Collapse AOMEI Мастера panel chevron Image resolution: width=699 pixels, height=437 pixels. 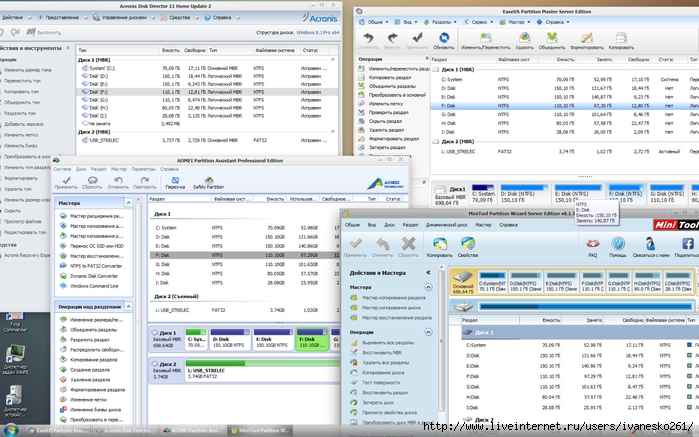click(x=128, y=203)
